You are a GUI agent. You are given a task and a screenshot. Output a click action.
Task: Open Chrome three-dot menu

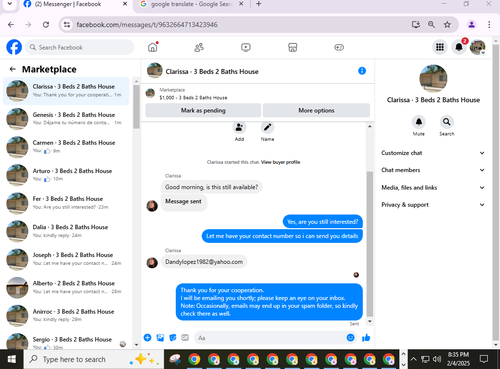point(489,24)
